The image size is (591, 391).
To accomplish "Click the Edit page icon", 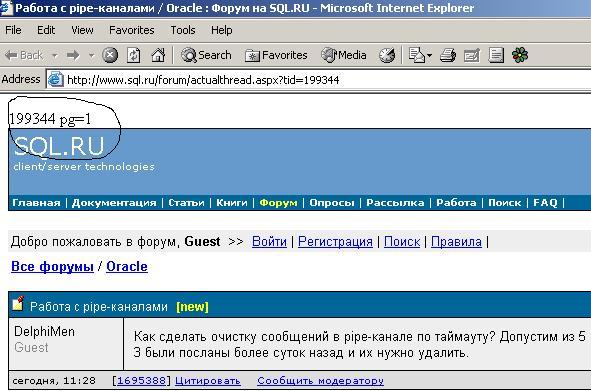I will click(x=472, y=55).
